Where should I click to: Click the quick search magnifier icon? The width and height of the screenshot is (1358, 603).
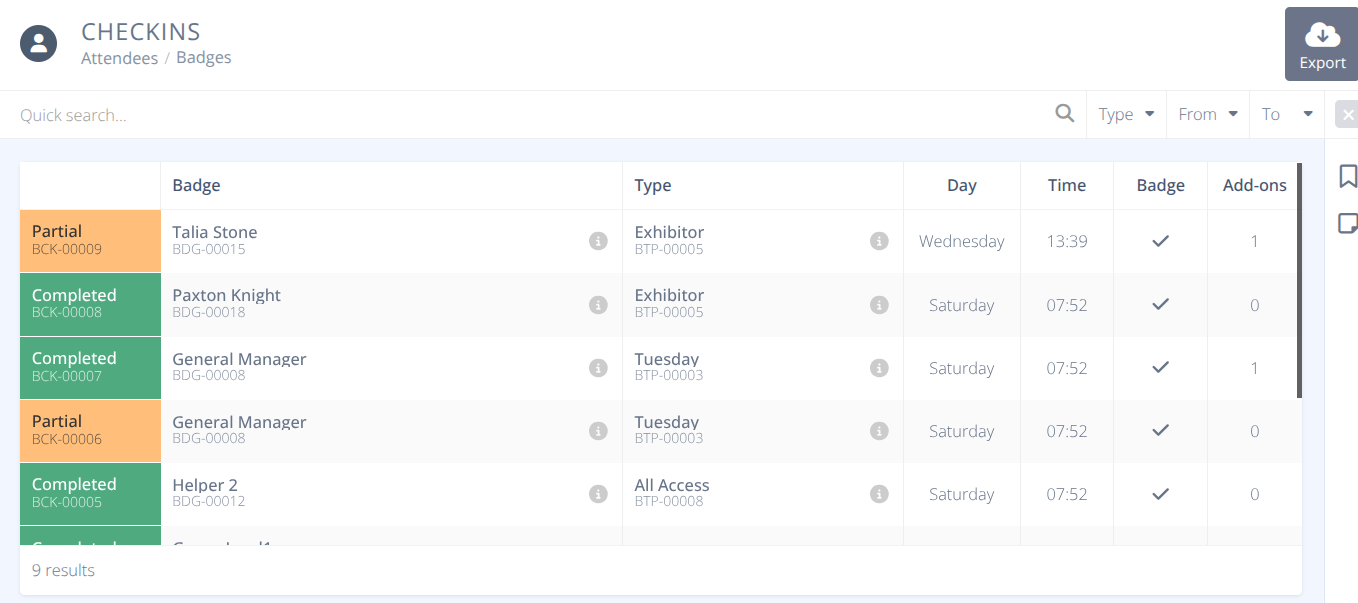[x=1064, y=113]
